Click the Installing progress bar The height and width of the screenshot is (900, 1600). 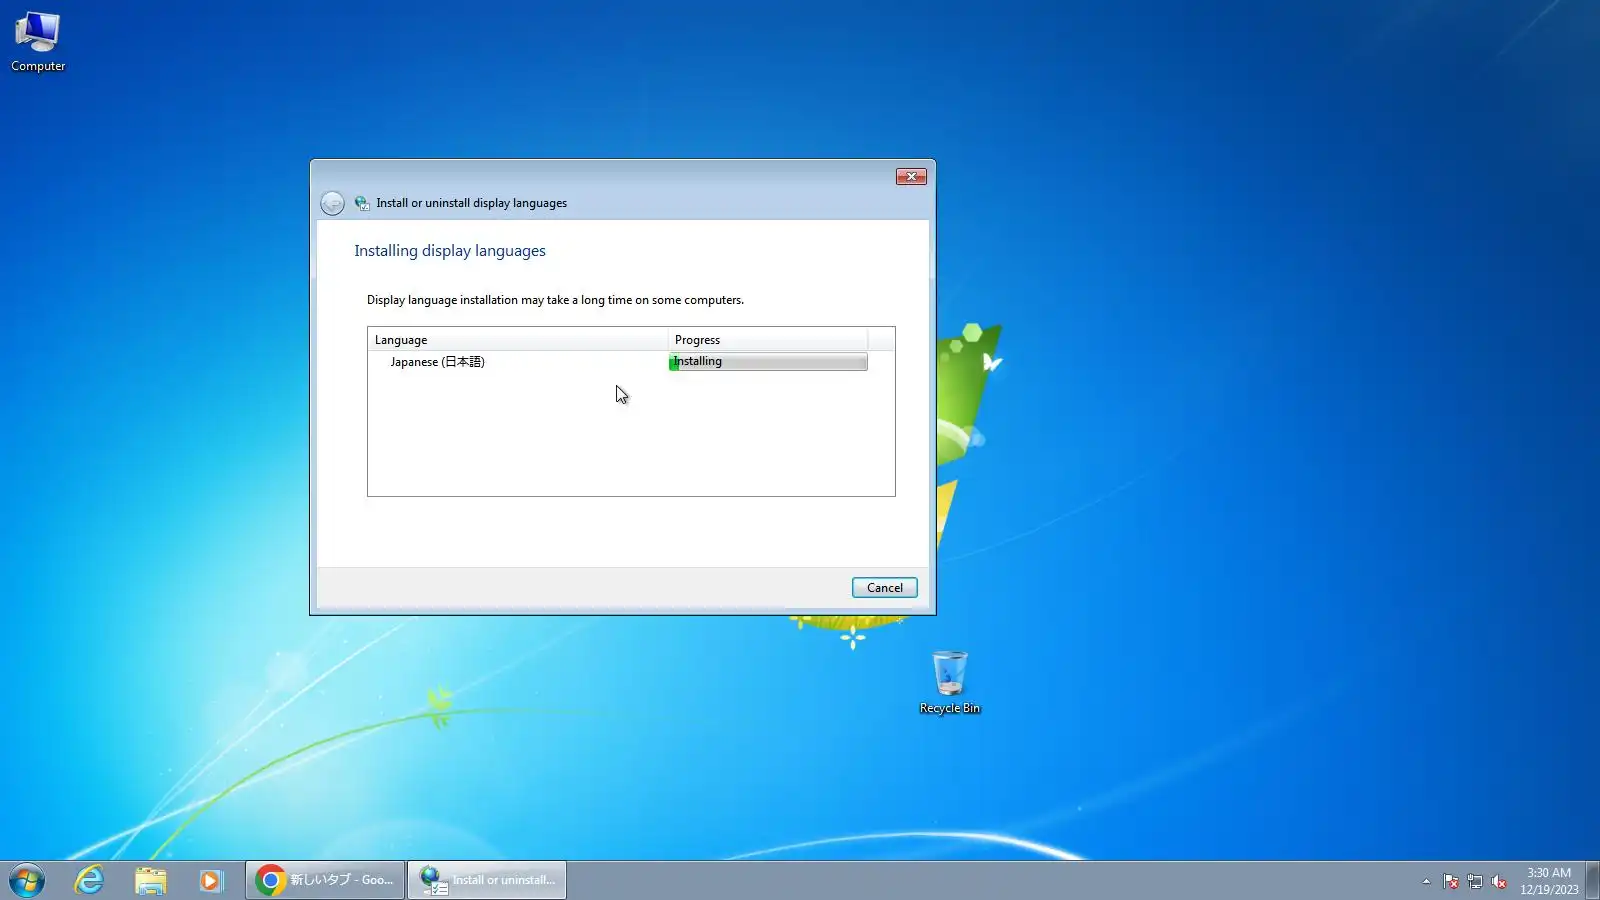768,362
